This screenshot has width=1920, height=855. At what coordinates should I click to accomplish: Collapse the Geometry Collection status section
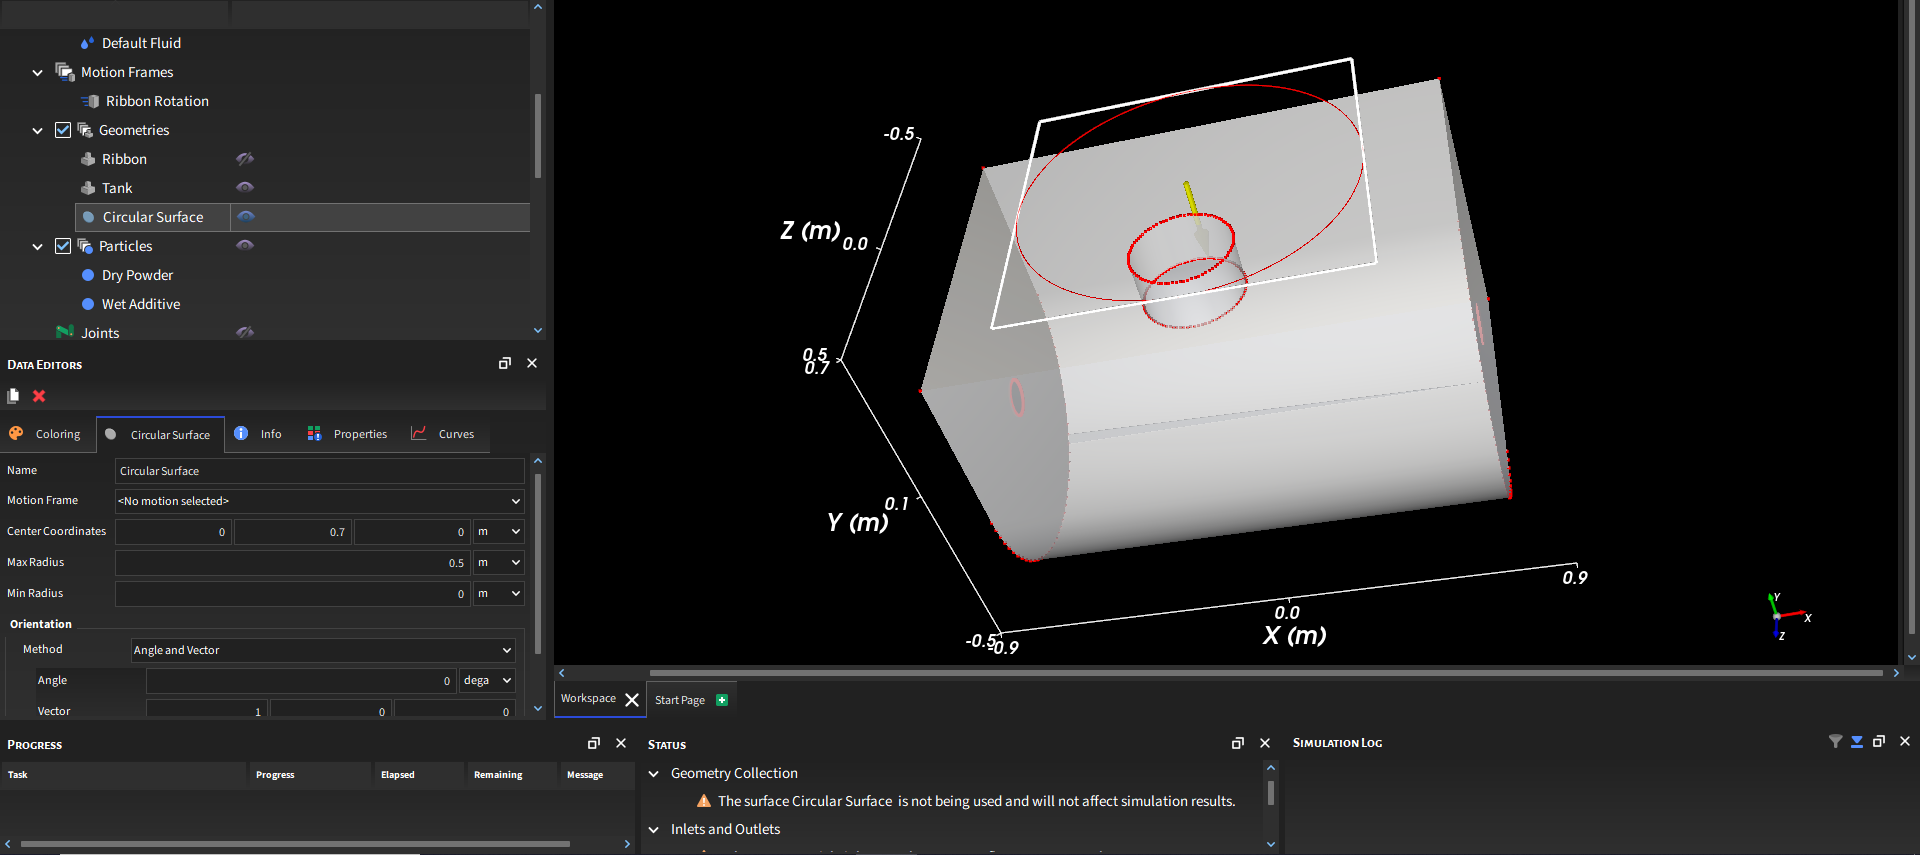(654, 774)
